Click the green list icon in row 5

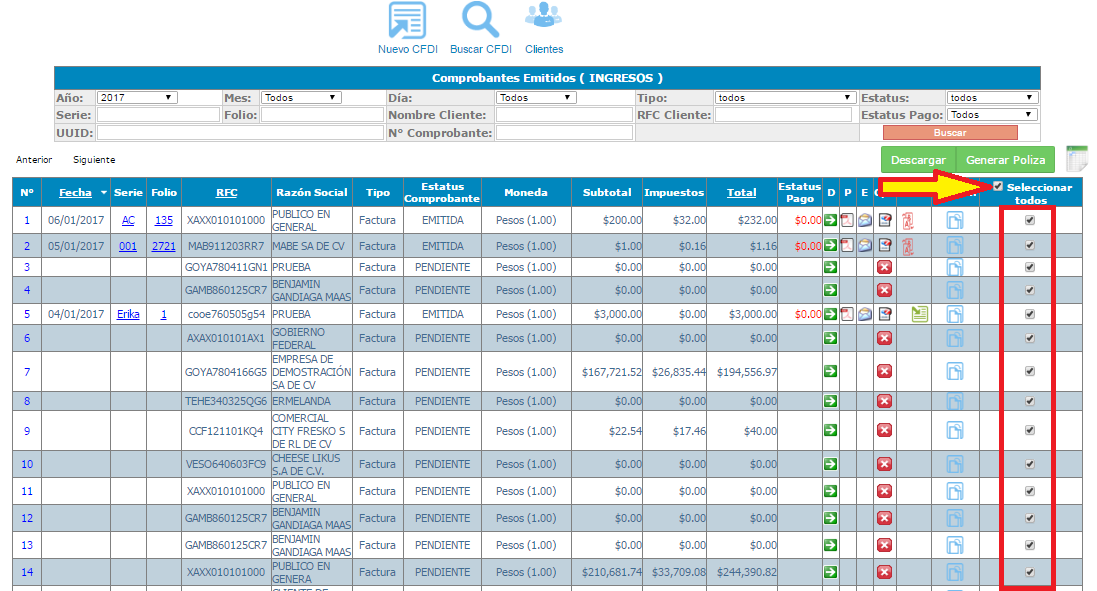click(920, 314)
